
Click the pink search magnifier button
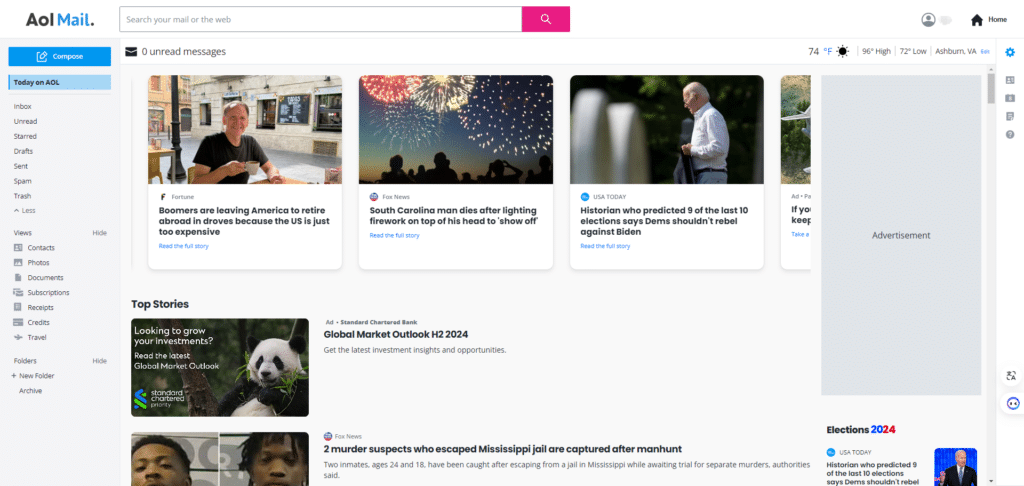coord(545,19)
